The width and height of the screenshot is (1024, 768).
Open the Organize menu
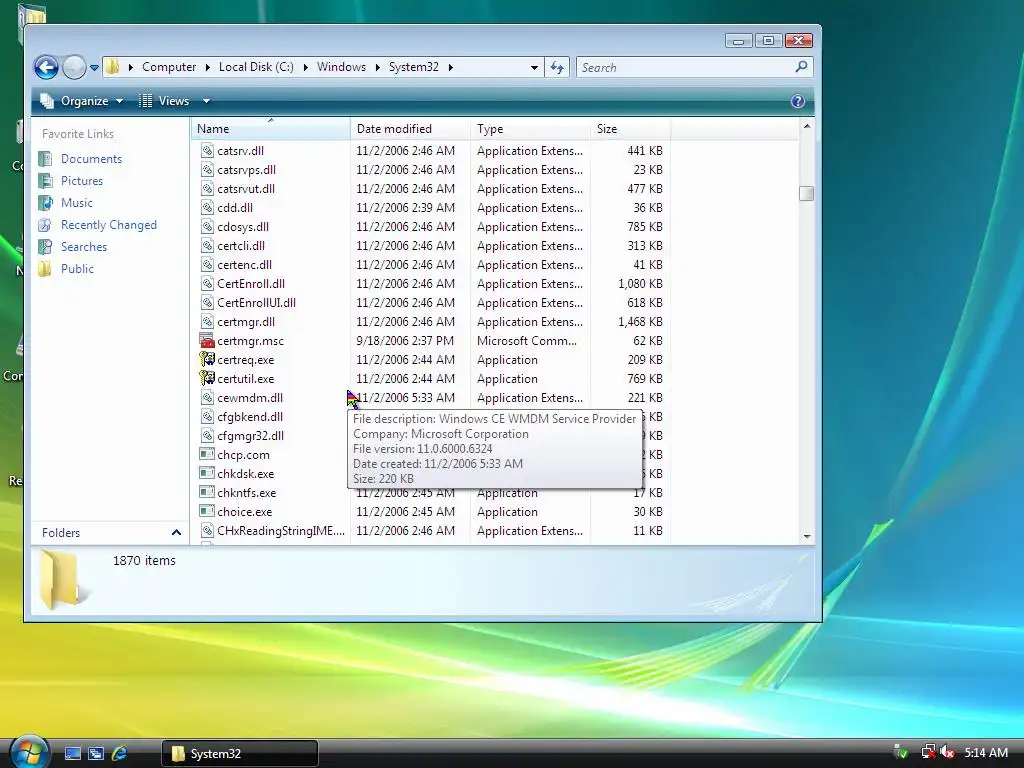(82, 101)
